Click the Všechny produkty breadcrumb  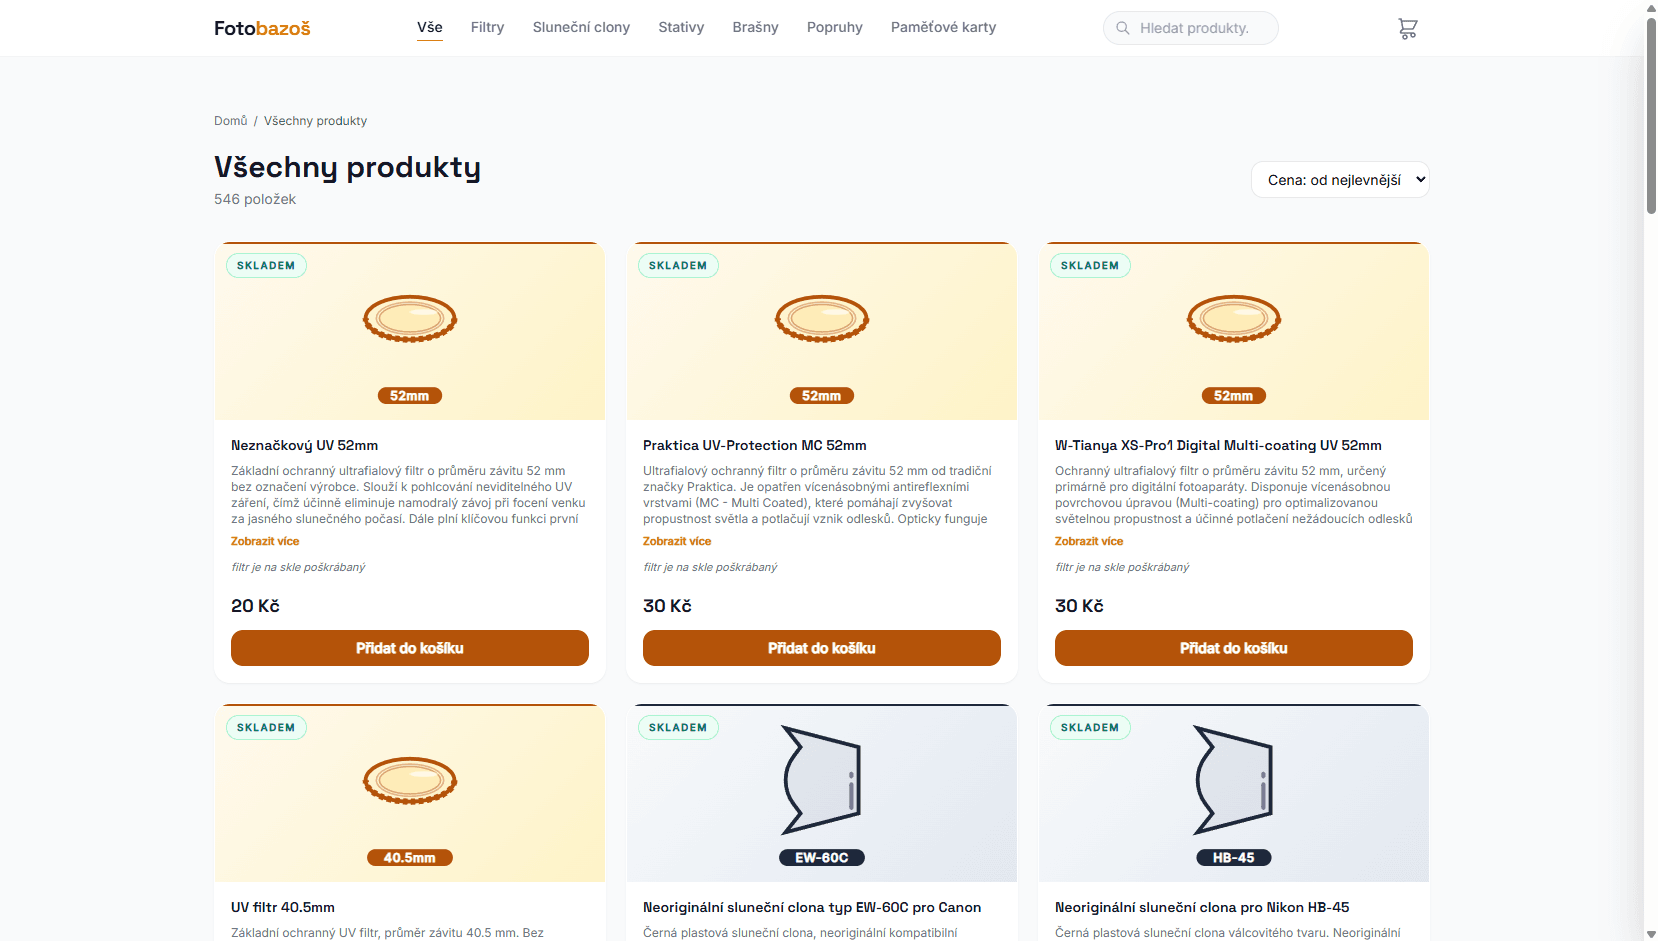click(315, 121)
